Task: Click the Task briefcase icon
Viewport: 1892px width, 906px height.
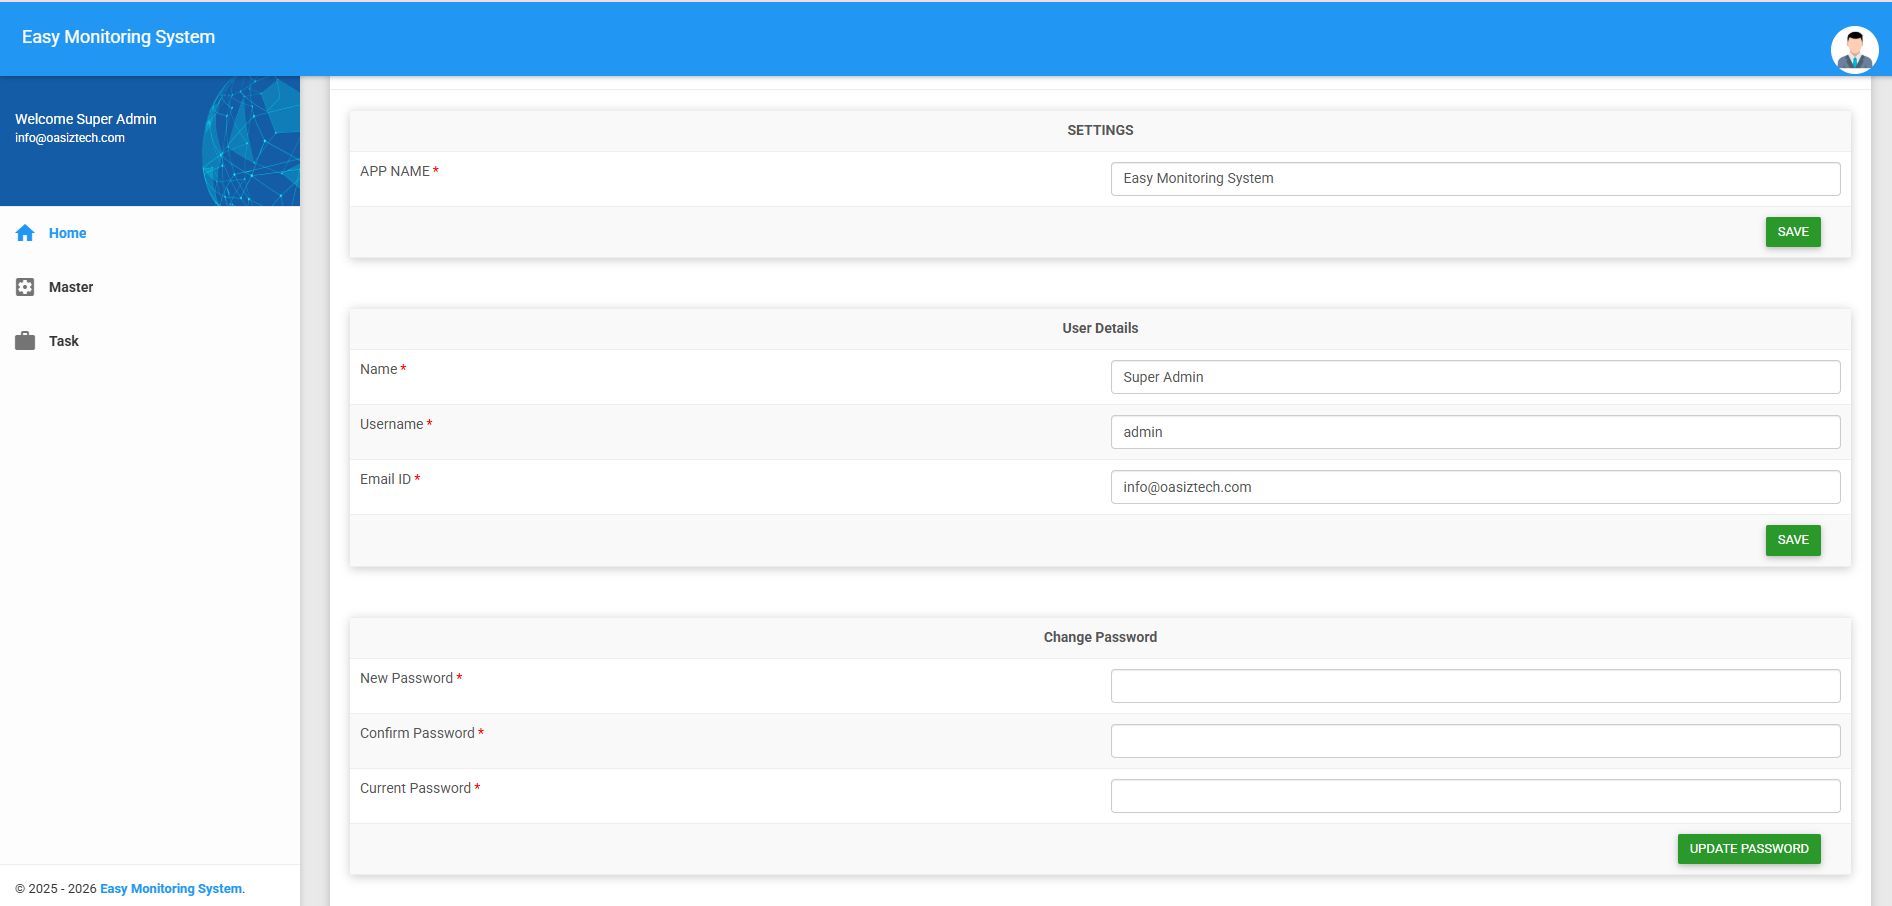Action: click(x=25, y=341)
